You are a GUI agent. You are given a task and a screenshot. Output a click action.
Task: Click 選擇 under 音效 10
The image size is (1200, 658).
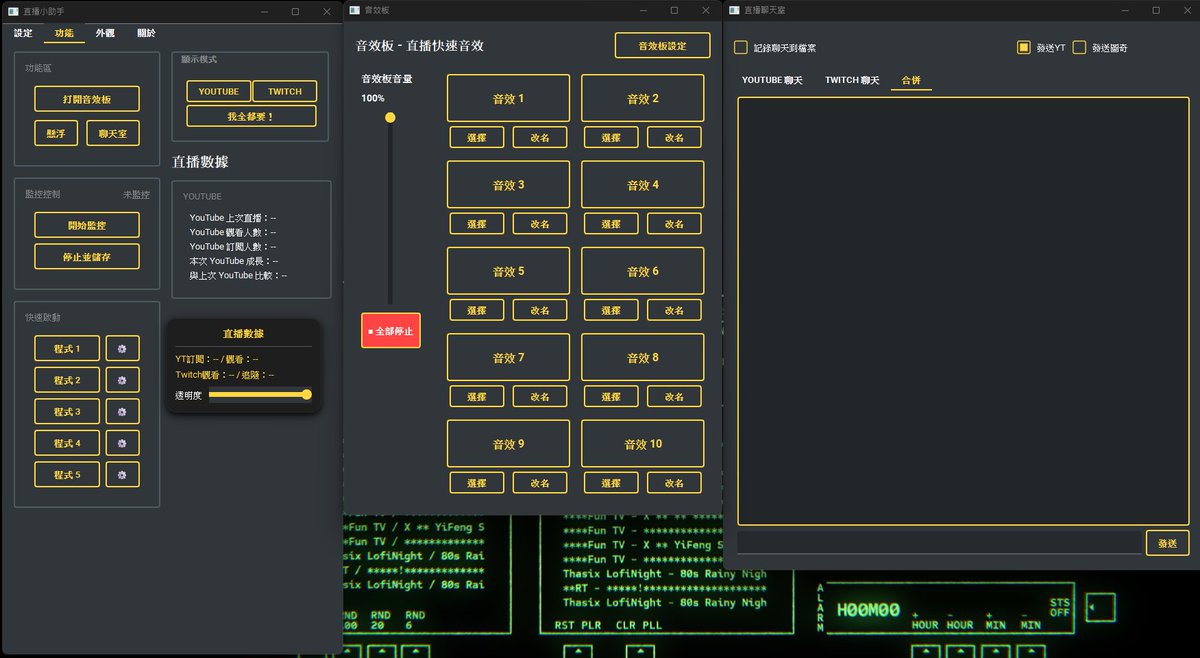click(611, 483)
